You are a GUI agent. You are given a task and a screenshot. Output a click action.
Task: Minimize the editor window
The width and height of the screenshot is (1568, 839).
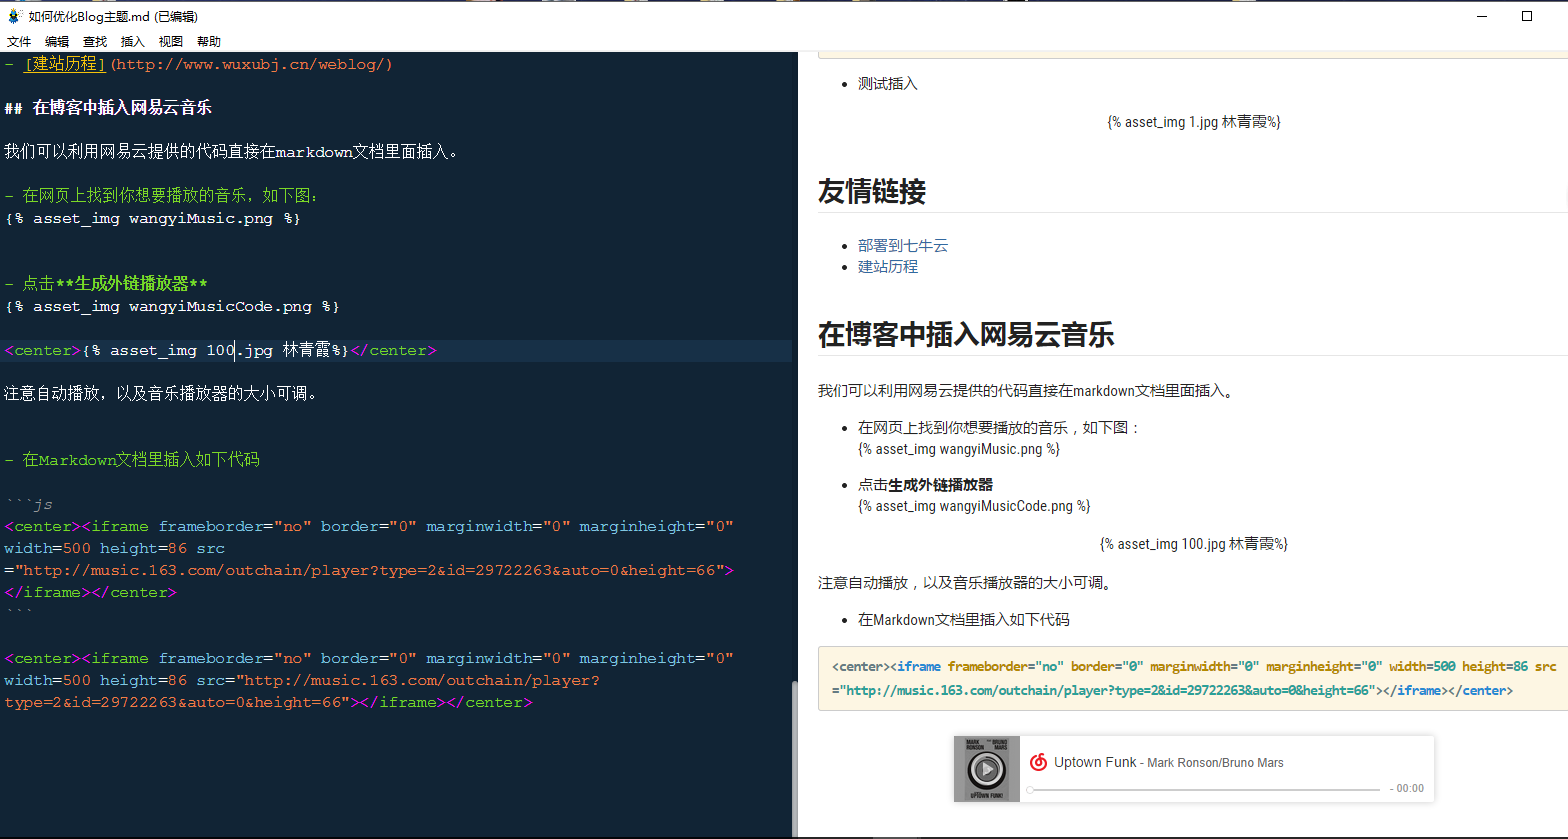coord(1482,16)
